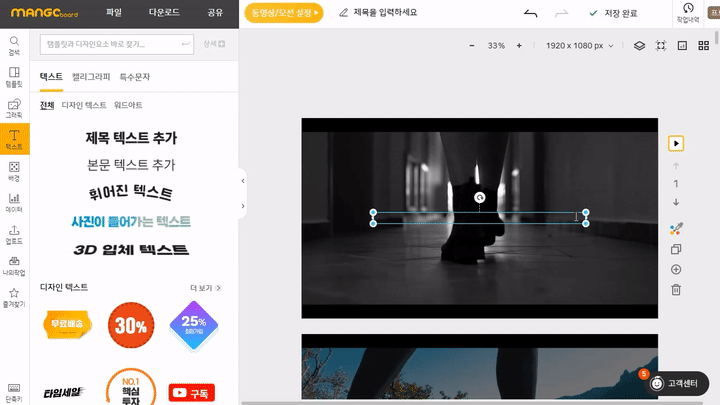Delete the page with the trash icon
This screenshot has height=405, width=720.
click(676, 290)
